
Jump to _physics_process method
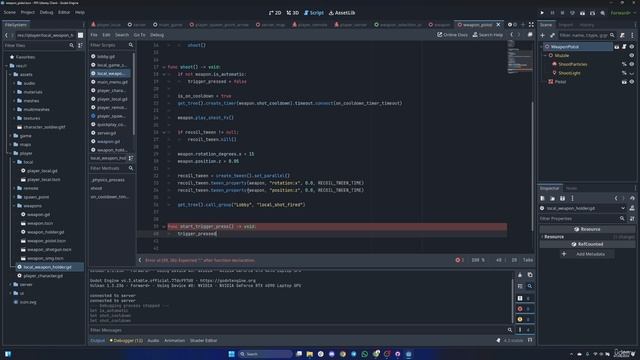point(108,180)
